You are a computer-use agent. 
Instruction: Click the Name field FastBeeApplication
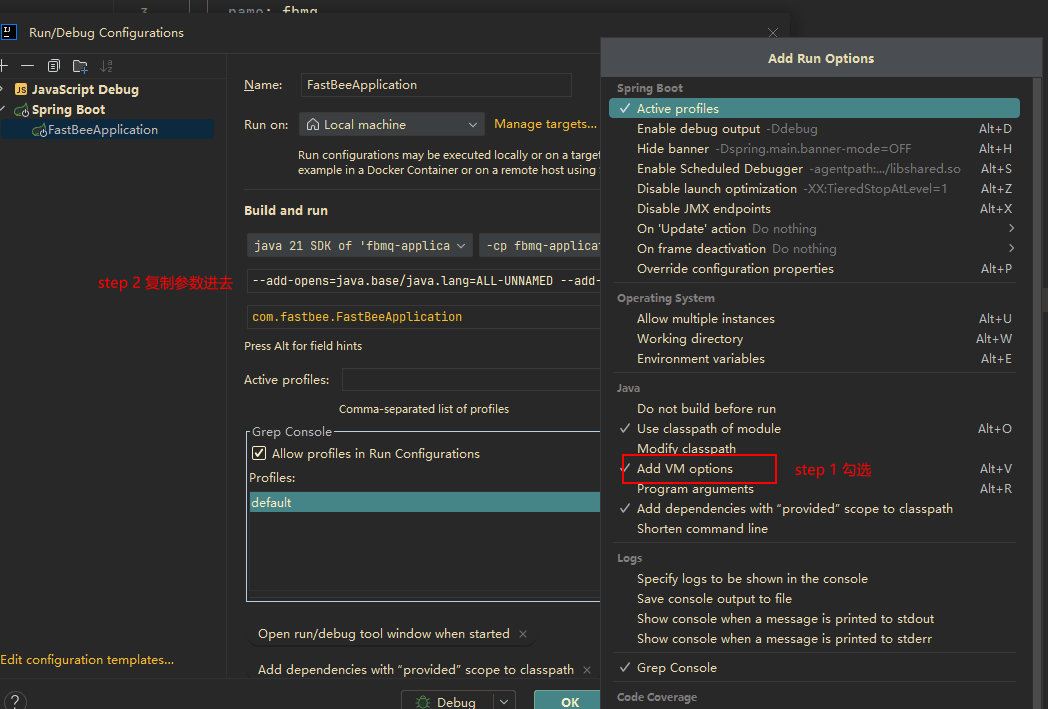point(436,85)
